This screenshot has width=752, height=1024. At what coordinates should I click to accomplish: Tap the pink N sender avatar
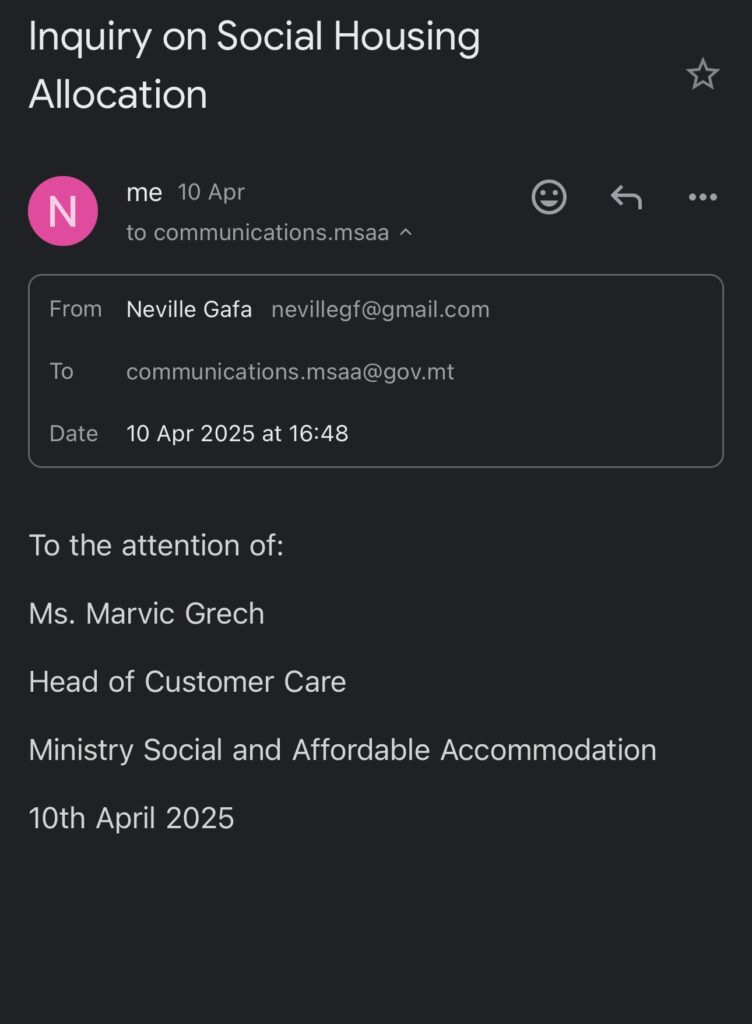coord(63,211)
